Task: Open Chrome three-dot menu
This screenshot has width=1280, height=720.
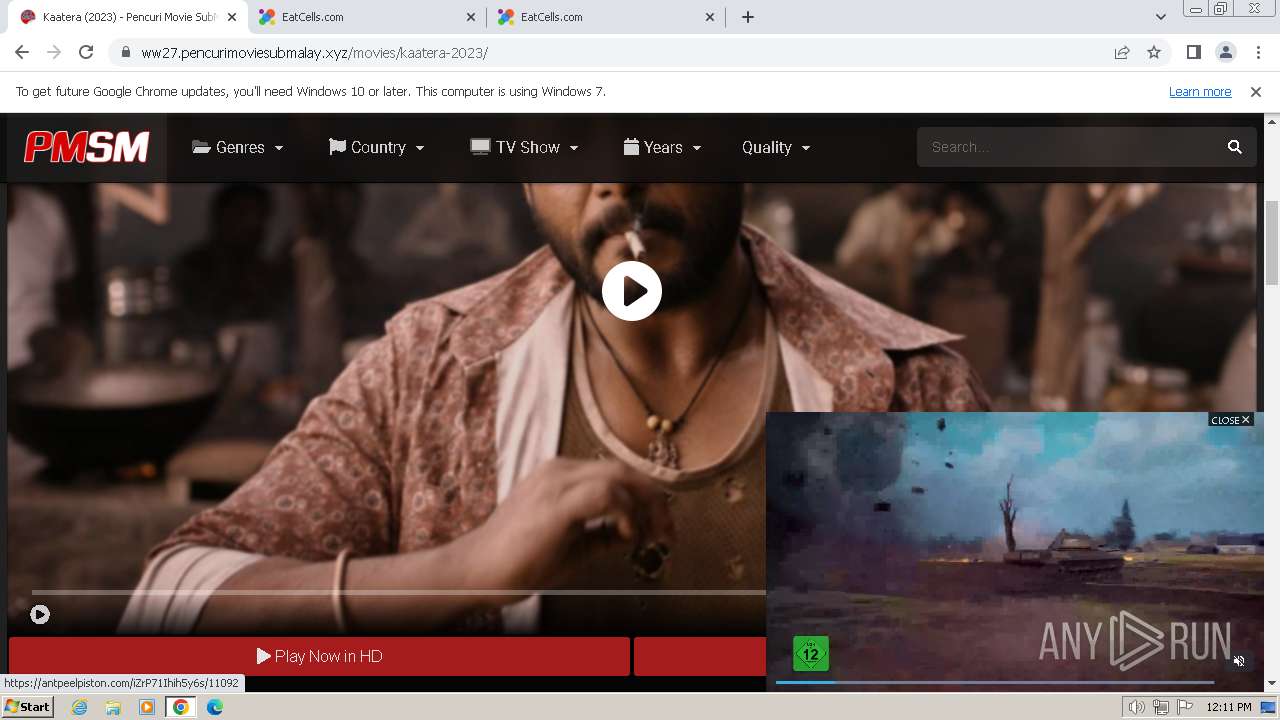Action: (x=1258, y=53)
